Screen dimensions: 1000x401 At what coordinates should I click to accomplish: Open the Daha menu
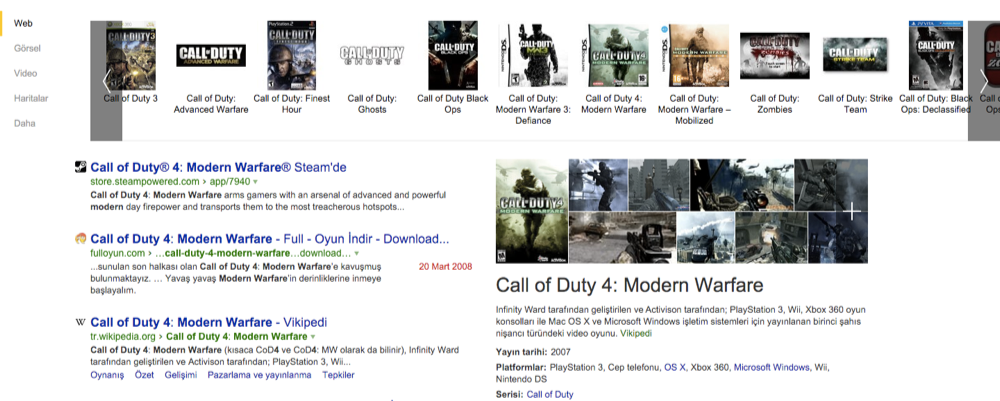(x=24, y=123)
